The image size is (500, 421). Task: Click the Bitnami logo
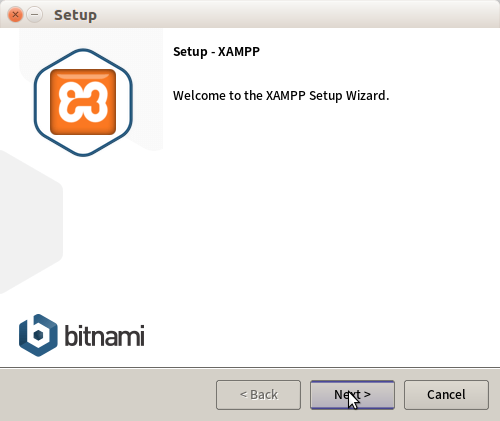[82, 335]
